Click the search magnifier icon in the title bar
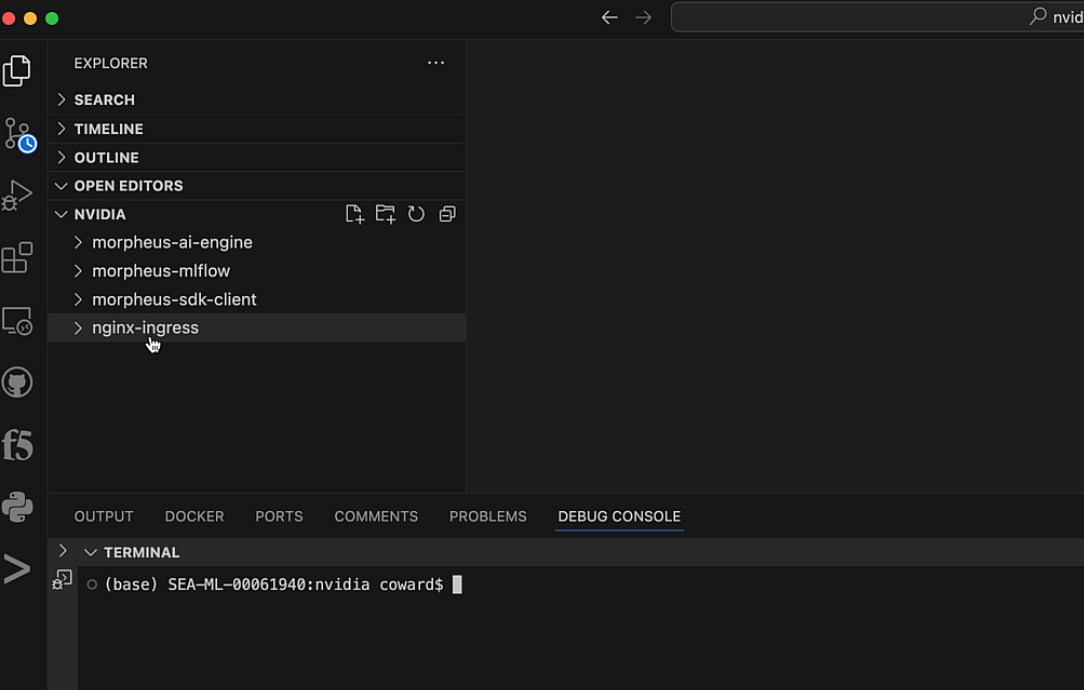Viewport: 1084px width, 690px height. pos(1038,16)
